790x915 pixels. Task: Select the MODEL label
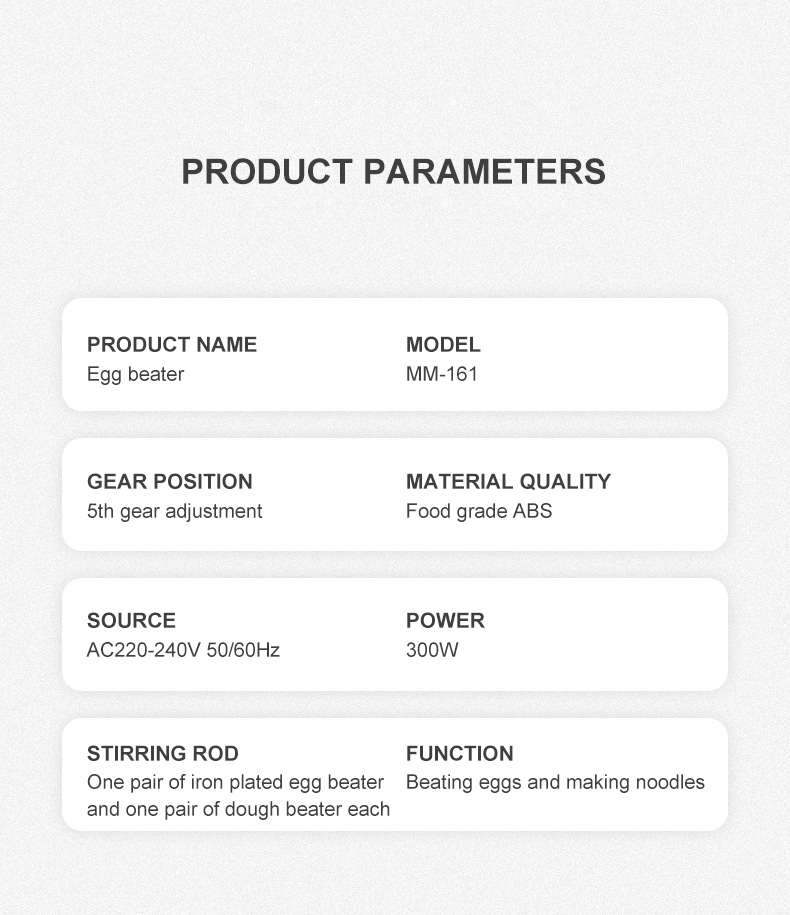pos(443,345)
